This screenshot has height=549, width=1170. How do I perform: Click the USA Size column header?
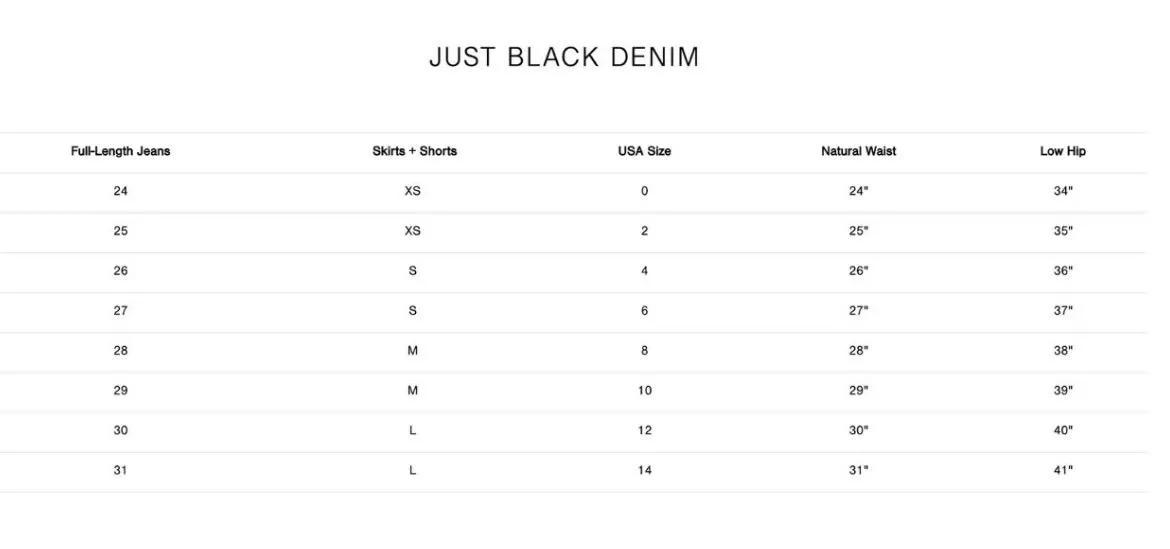click(x=644, y=151)
